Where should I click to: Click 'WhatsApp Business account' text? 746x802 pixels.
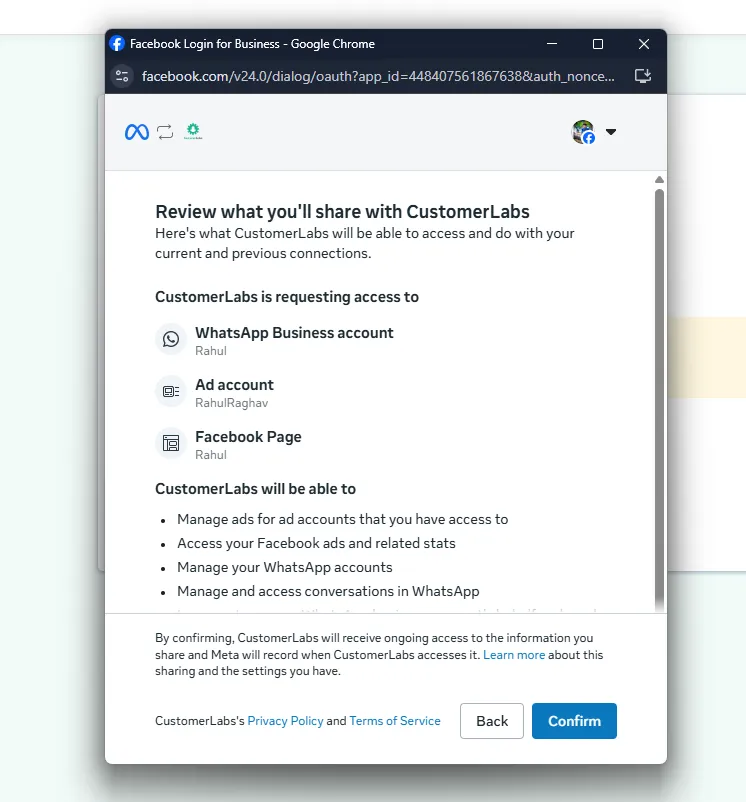coord(294,333)
